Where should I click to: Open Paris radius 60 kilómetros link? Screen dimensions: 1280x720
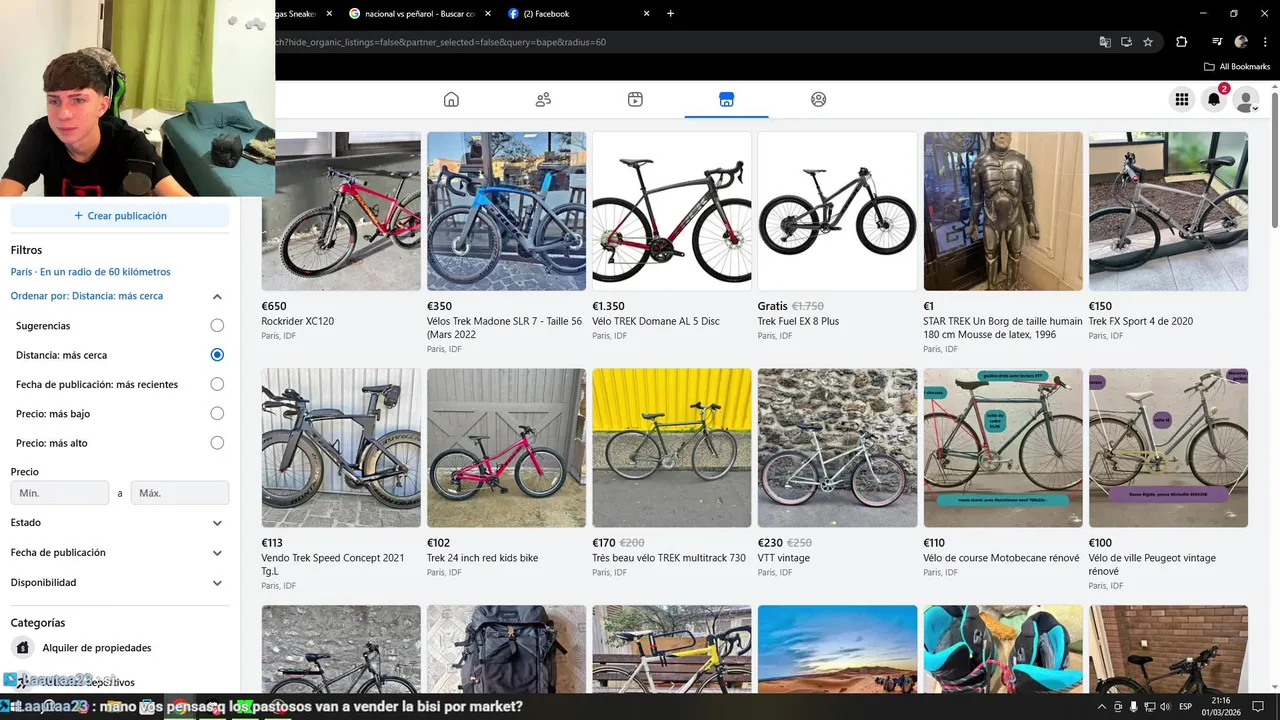click(x=90, y=272)
